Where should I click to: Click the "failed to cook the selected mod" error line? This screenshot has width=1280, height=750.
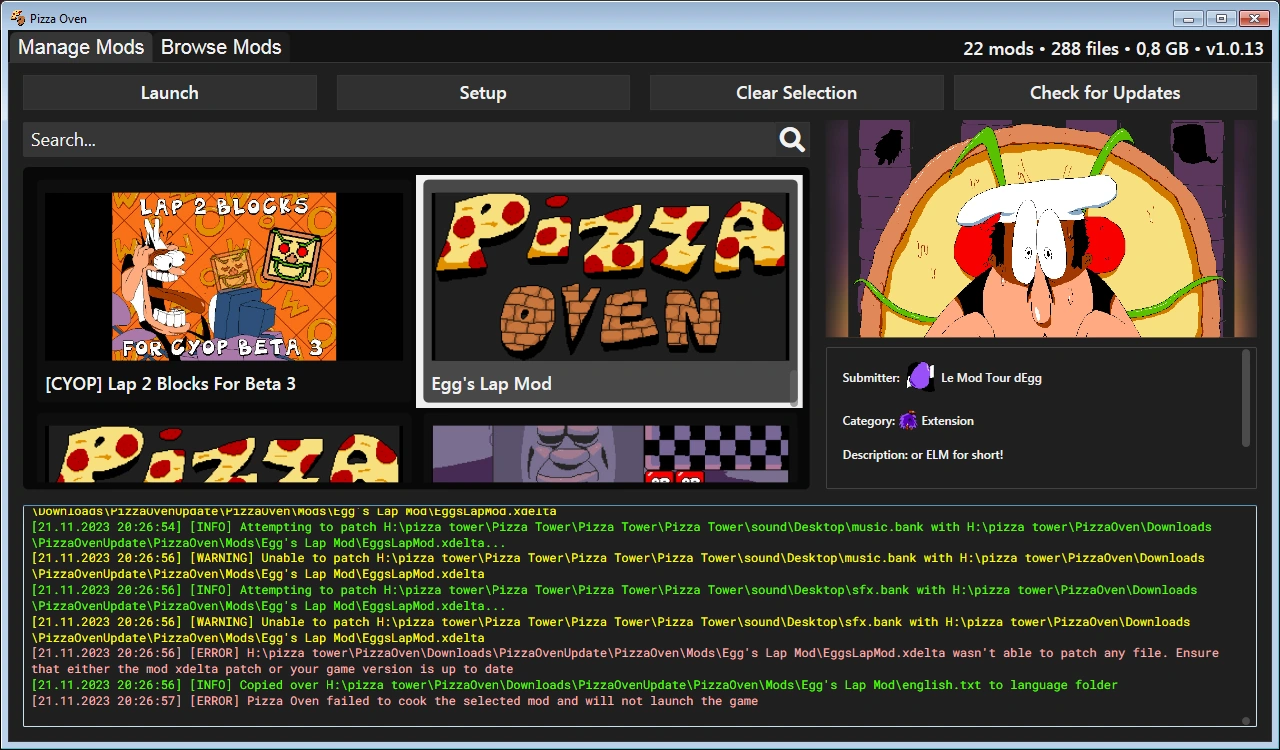[x=395, y=701]
